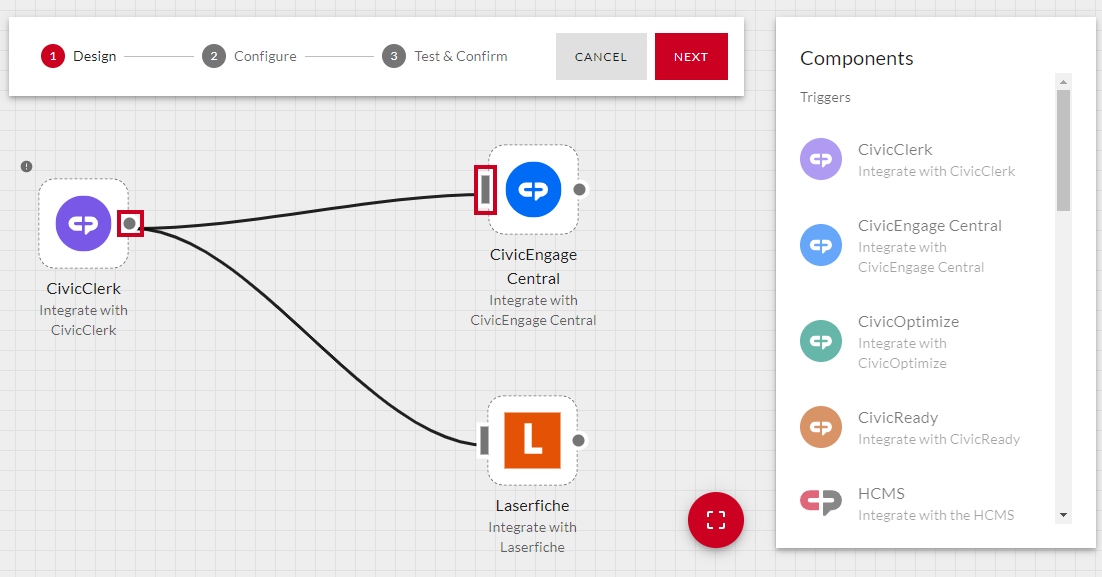Click the Components panel scroll down arrow
The height and width of the screenshot is (577, 1102).
(1063, 515)
